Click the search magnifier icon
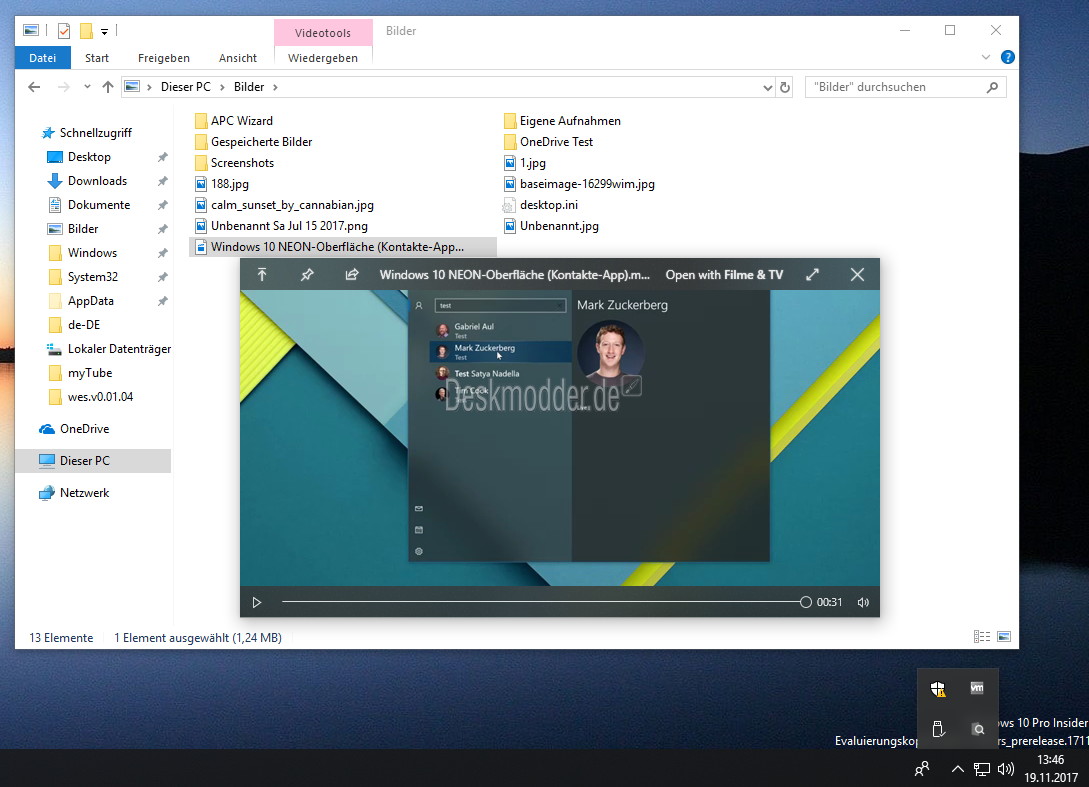 pyautogui.click(x=992, y=87)
